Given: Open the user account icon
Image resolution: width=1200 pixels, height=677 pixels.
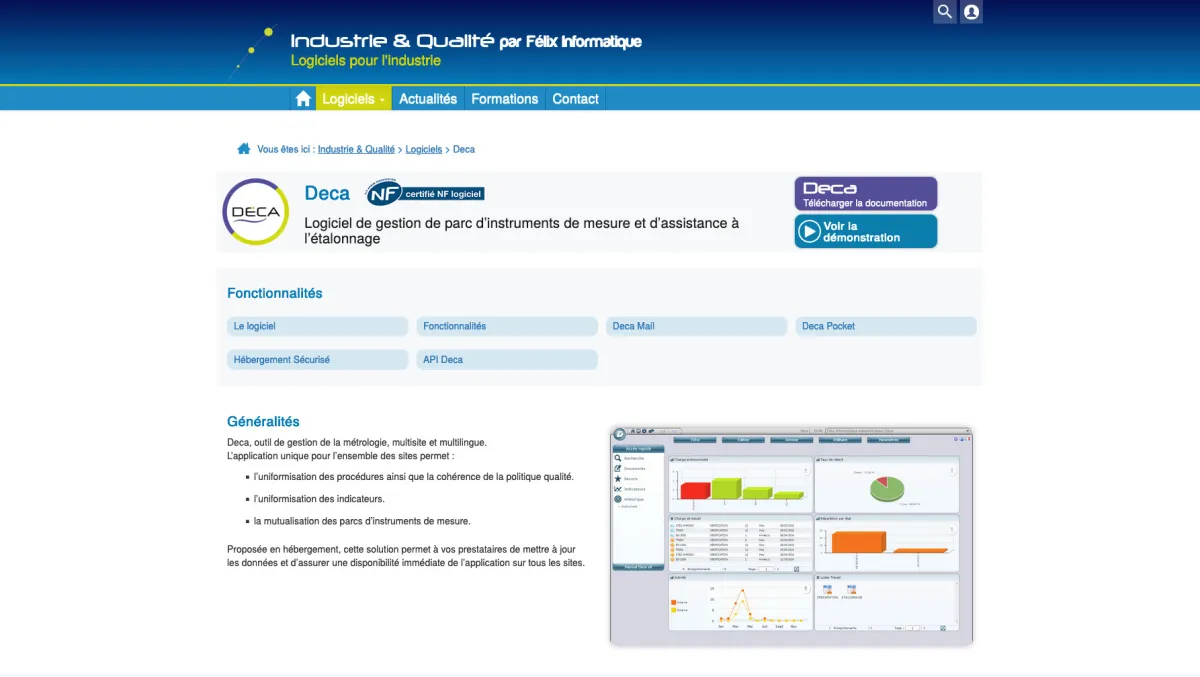Looking at the screenshot, I should point(971,12).
